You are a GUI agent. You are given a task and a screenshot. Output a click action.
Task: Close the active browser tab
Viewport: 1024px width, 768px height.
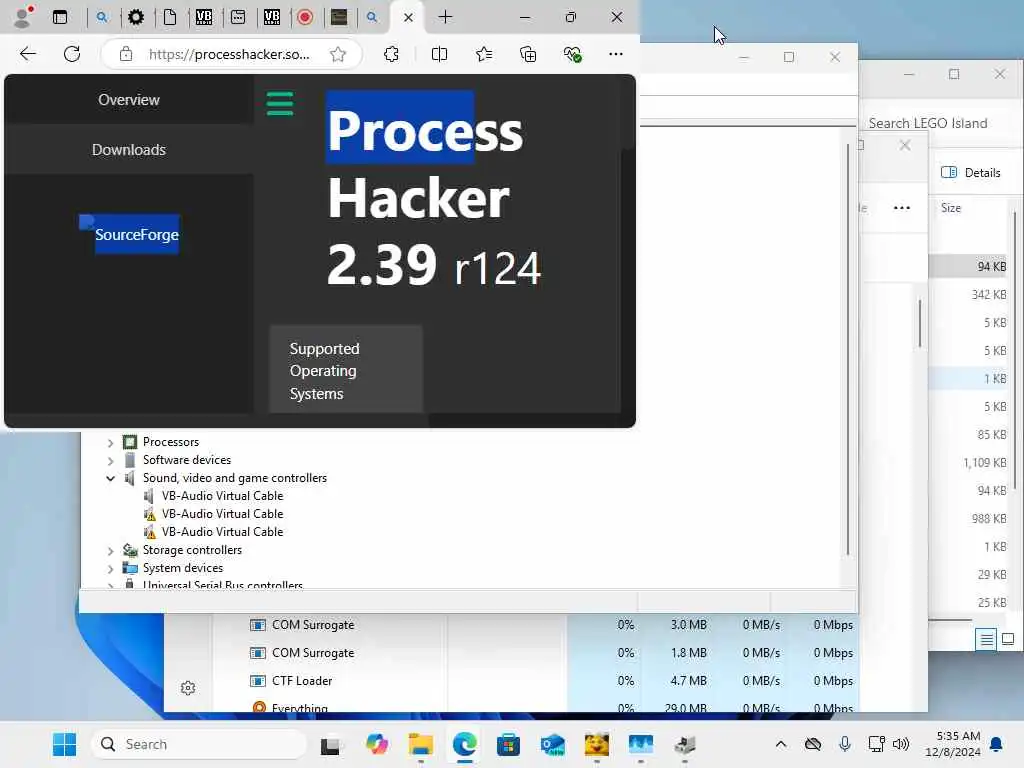point(408,18)
